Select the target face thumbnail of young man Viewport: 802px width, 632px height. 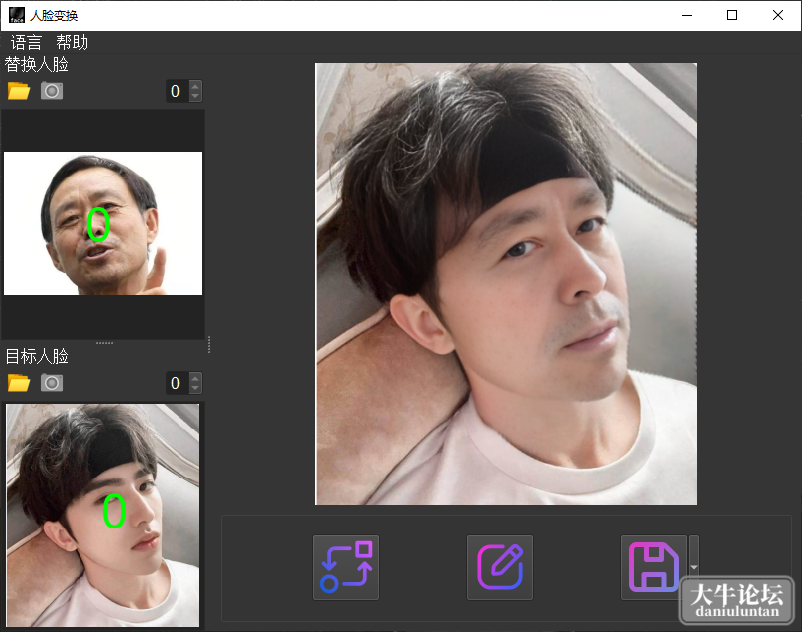(x=102, y=515)
